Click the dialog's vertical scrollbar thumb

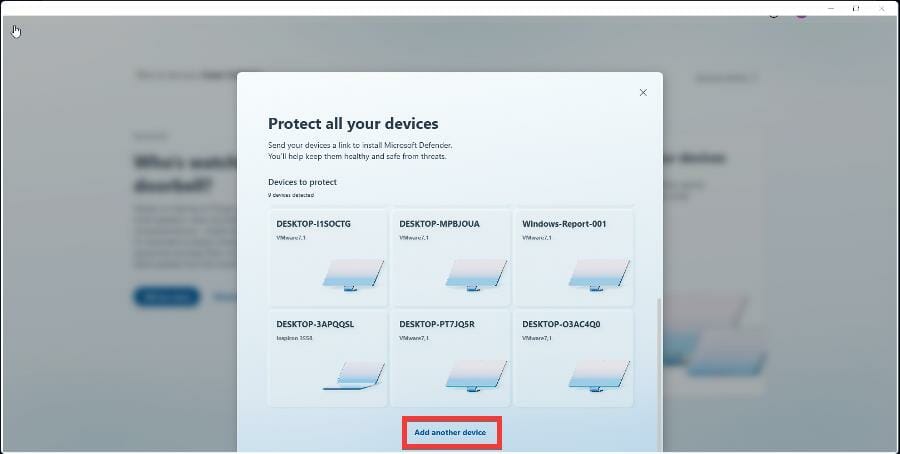point(660,374)
